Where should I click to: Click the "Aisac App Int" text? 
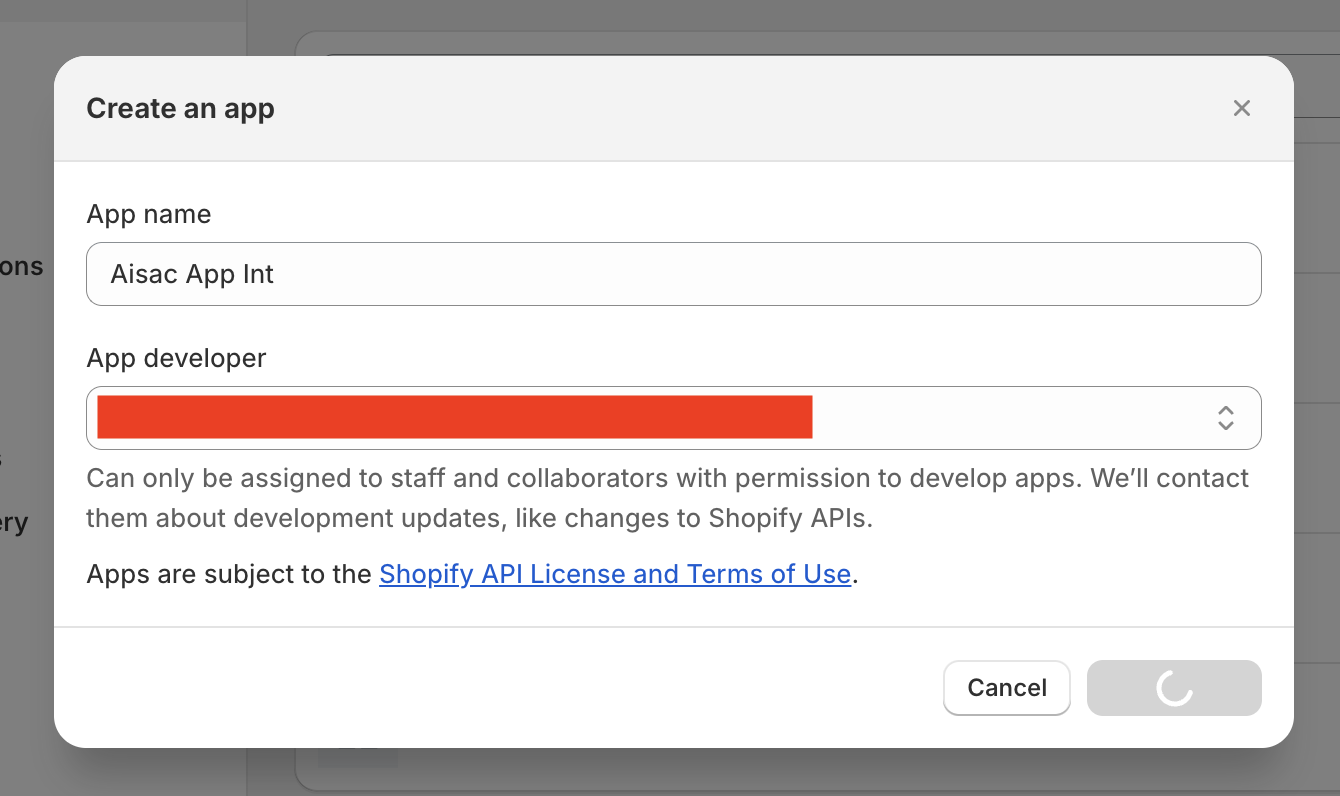tap(192, 274)
